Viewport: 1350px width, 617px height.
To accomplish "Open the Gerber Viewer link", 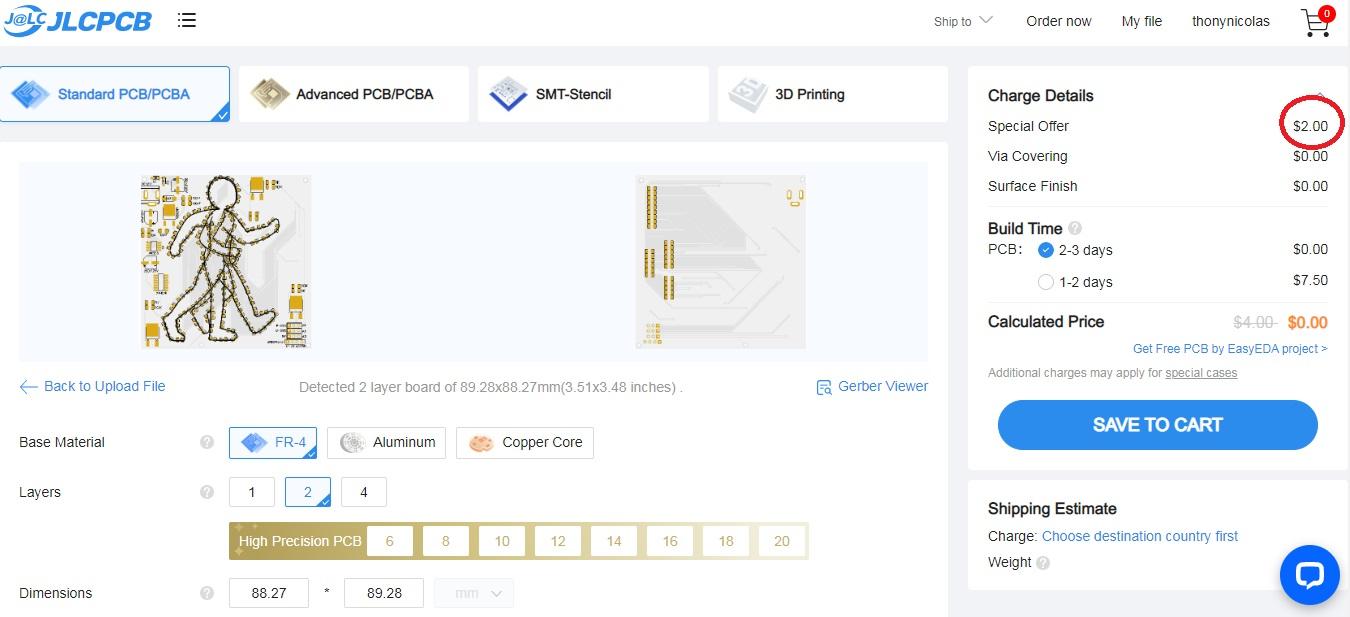I will pos(872,387).
